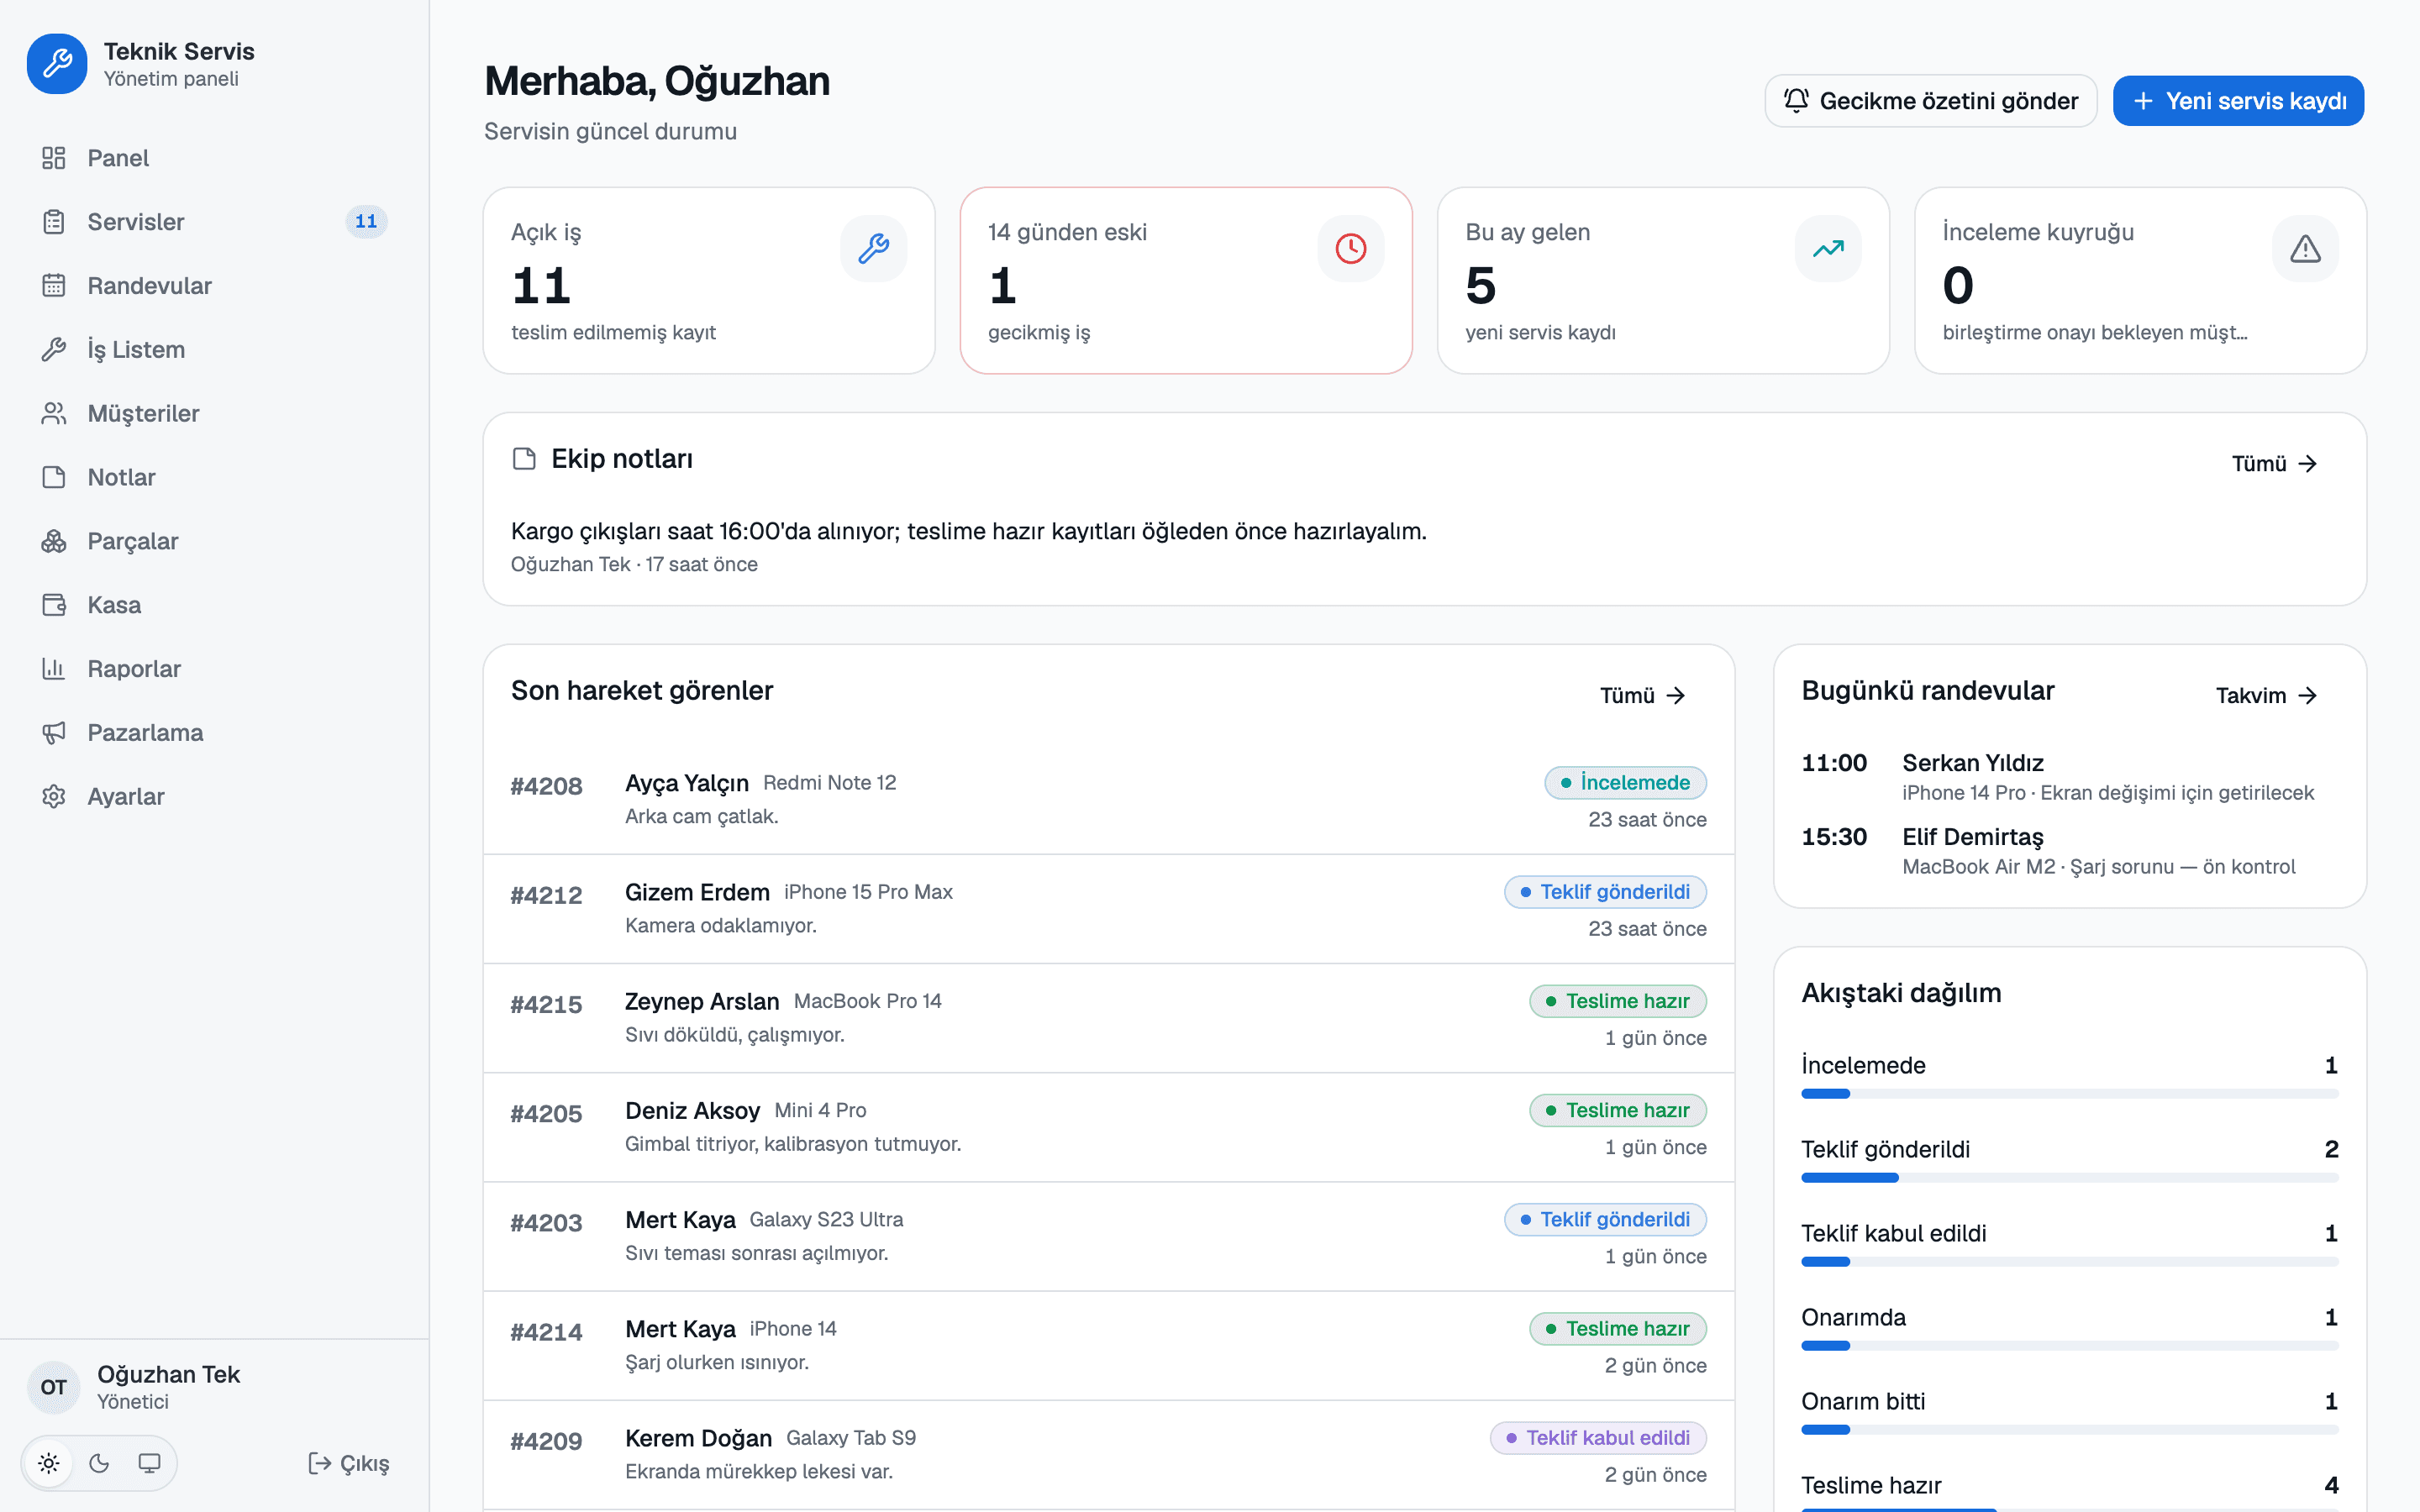Open service record #4203 Galaxy S23 Ultra
The image size is (2420, 1512).
(1108, 1236)
